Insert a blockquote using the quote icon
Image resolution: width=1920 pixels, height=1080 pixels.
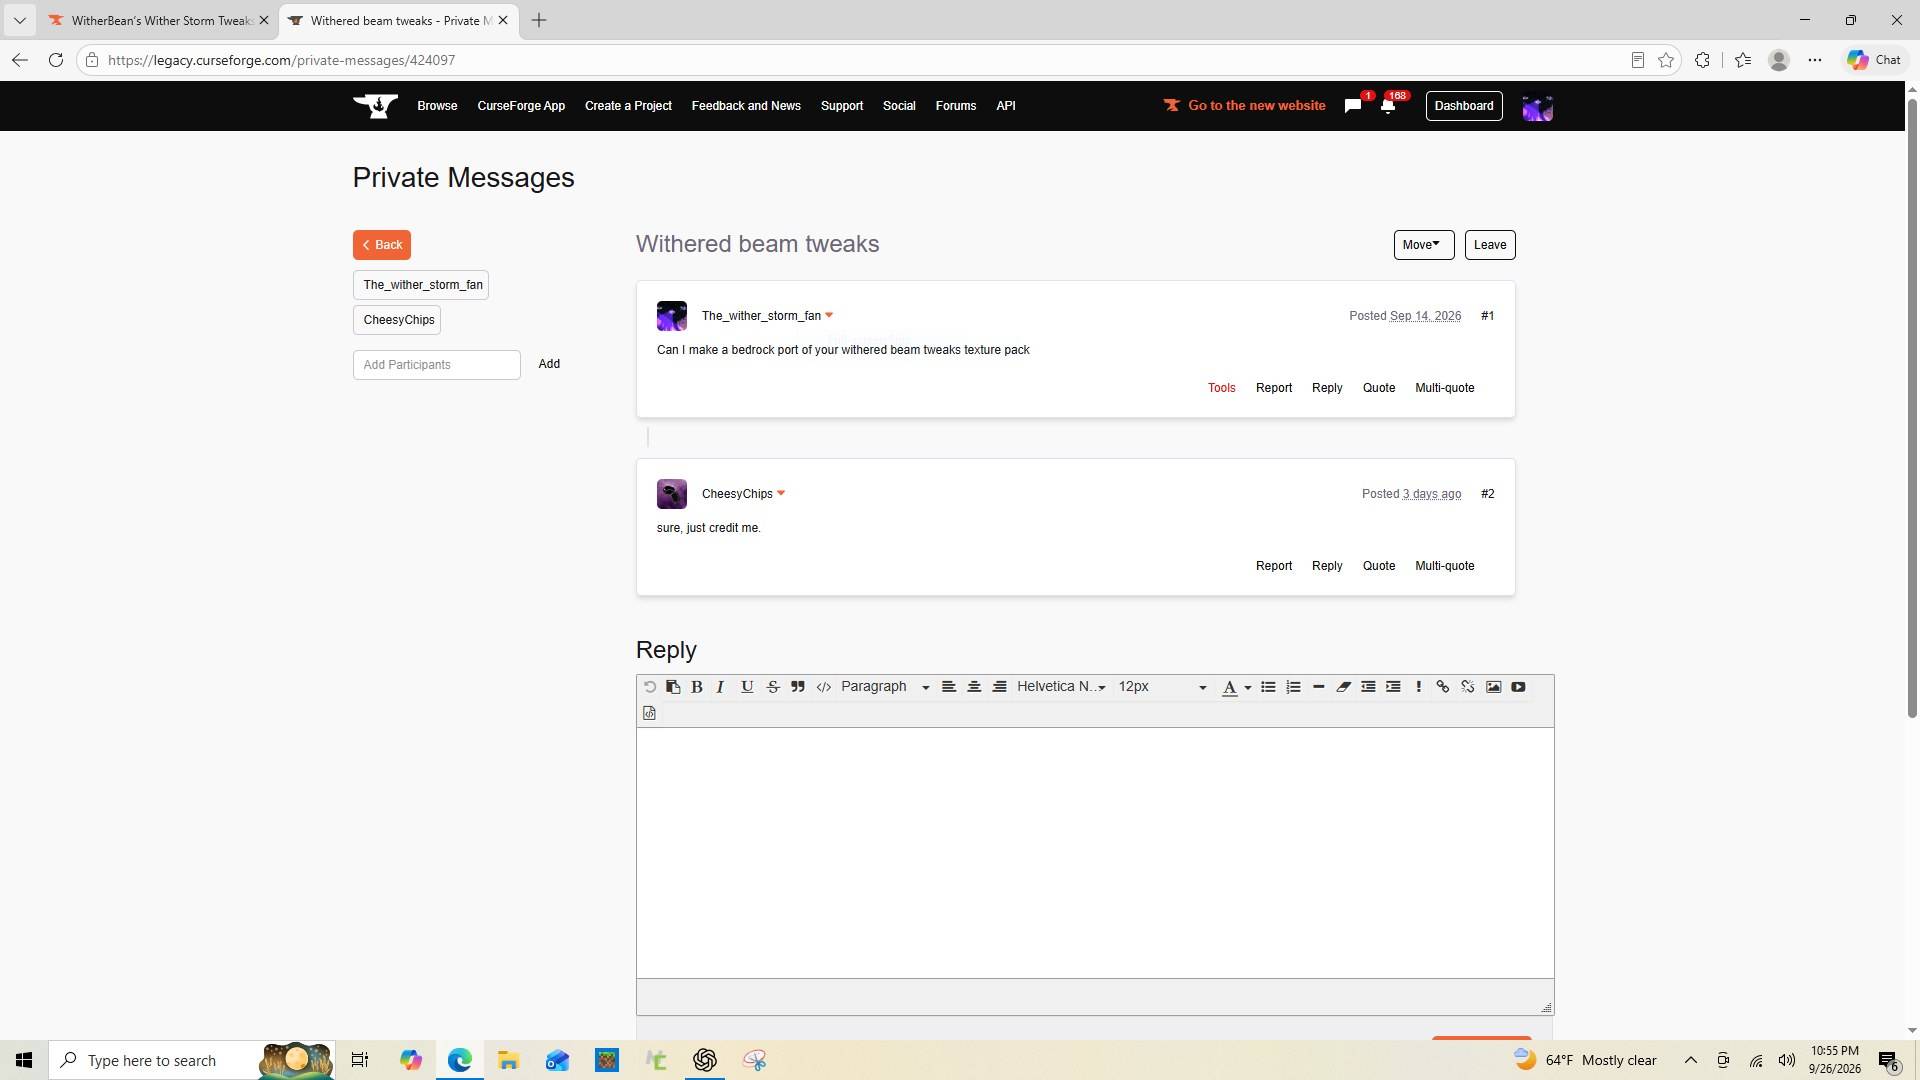pyautogui.click(x=798, y=687)
